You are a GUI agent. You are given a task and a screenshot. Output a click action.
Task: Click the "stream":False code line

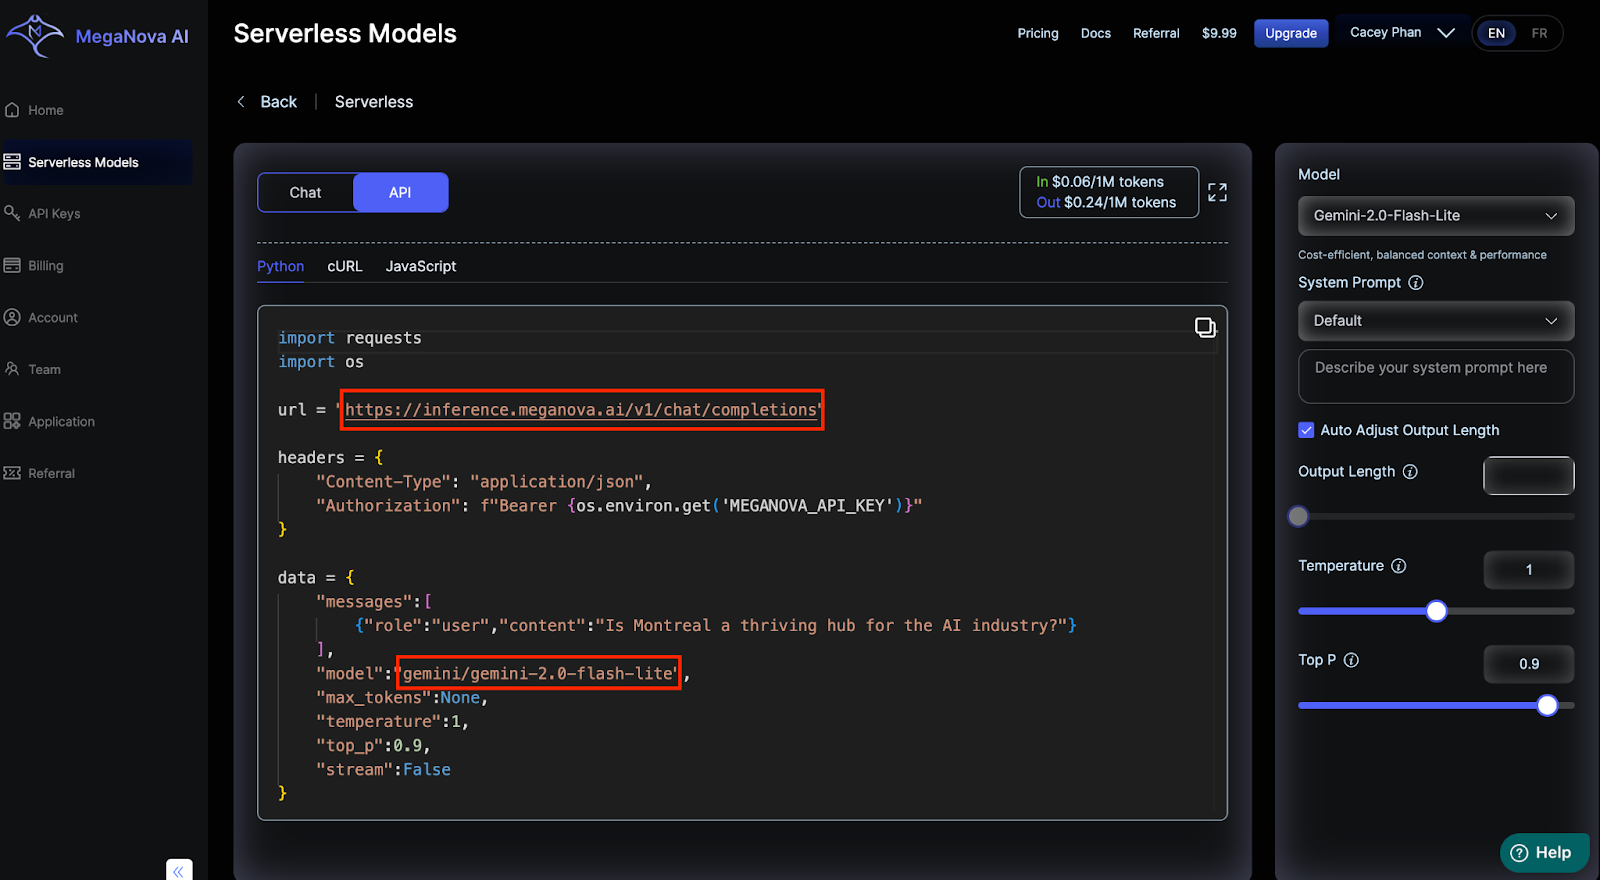pos(383,770)
